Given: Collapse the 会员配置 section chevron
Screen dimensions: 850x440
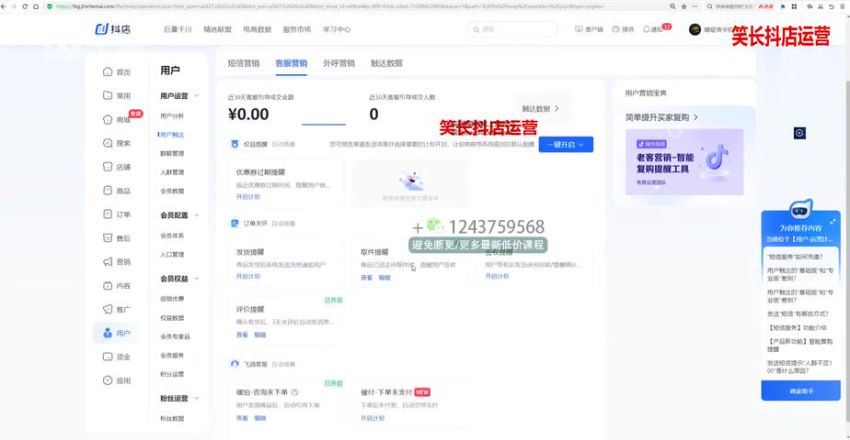Looking at the screenshot, I should (x=197, y=215).
